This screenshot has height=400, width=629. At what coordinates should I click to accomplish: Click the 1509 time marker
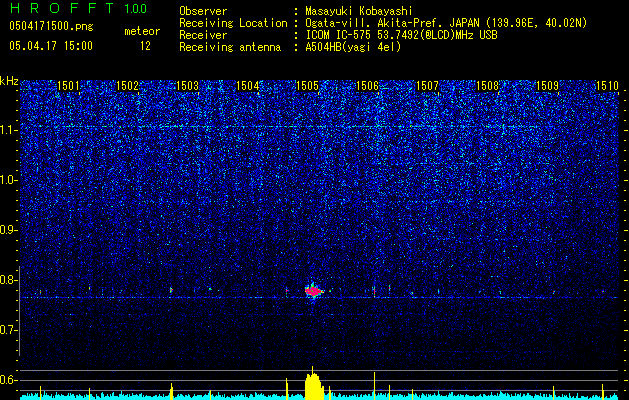pyautogui.click(x=547, y=86)
